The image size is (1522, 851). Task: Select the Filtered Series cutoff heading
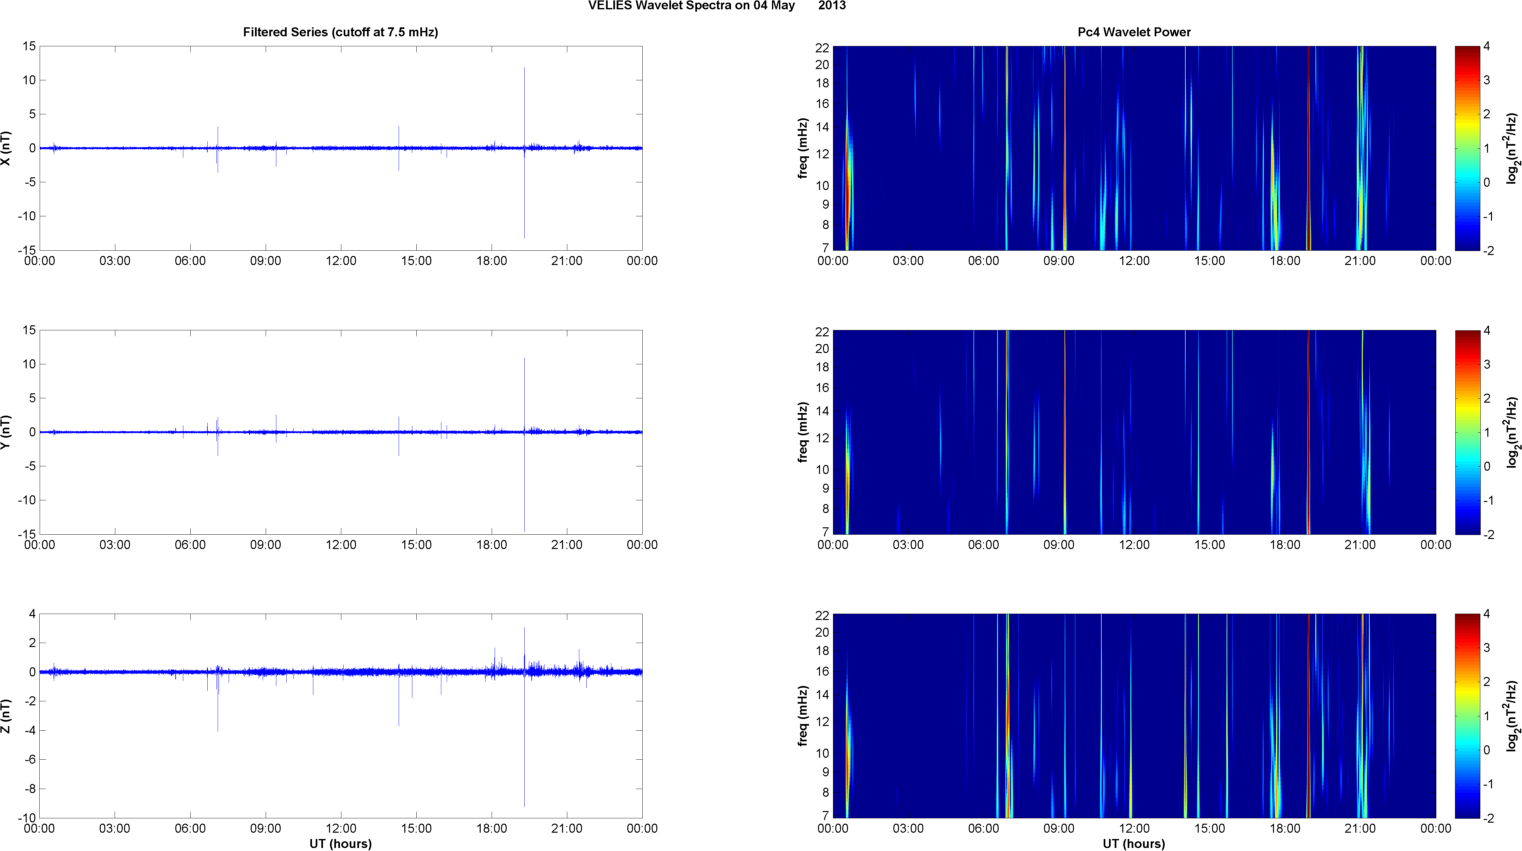tap(340, 32)
